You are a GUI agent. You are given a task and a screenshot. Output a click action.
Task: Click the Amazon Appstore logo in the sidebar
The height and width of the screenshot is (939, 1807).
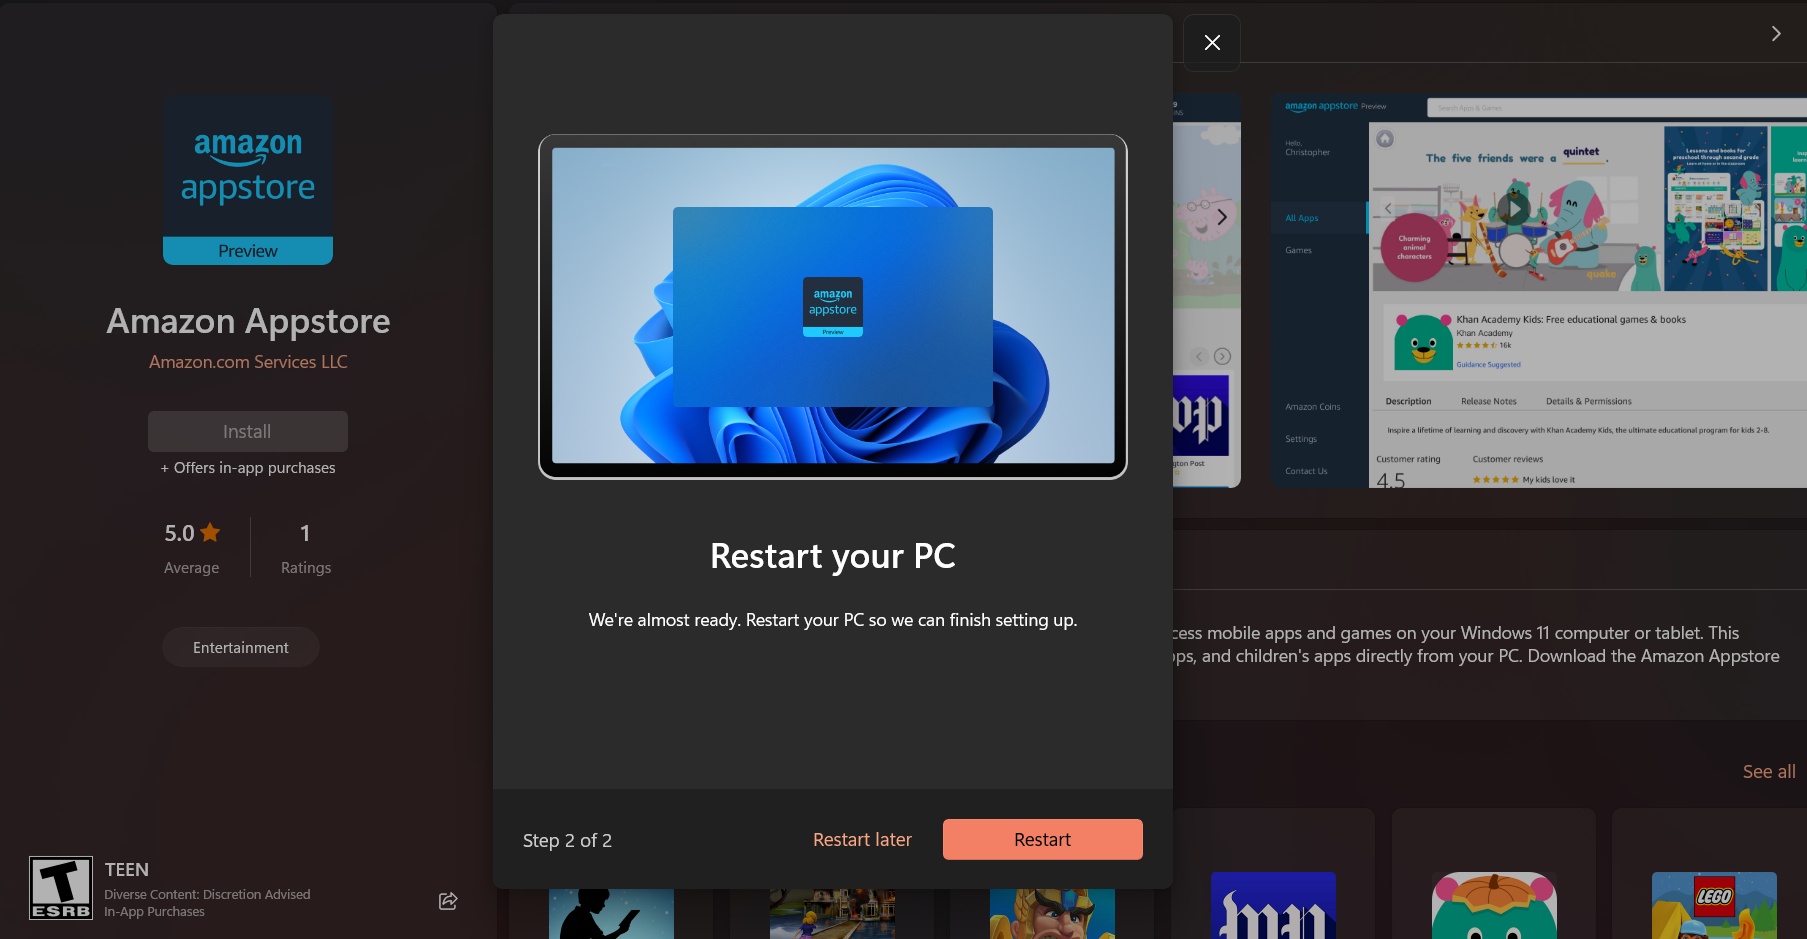pos(248,180)
